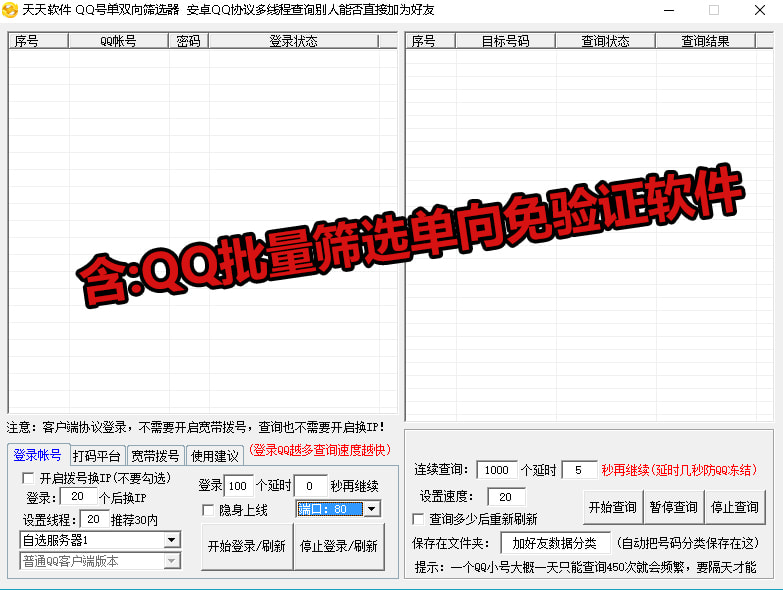Click 开始登录/刷新 button

click(x=247, y=546)
